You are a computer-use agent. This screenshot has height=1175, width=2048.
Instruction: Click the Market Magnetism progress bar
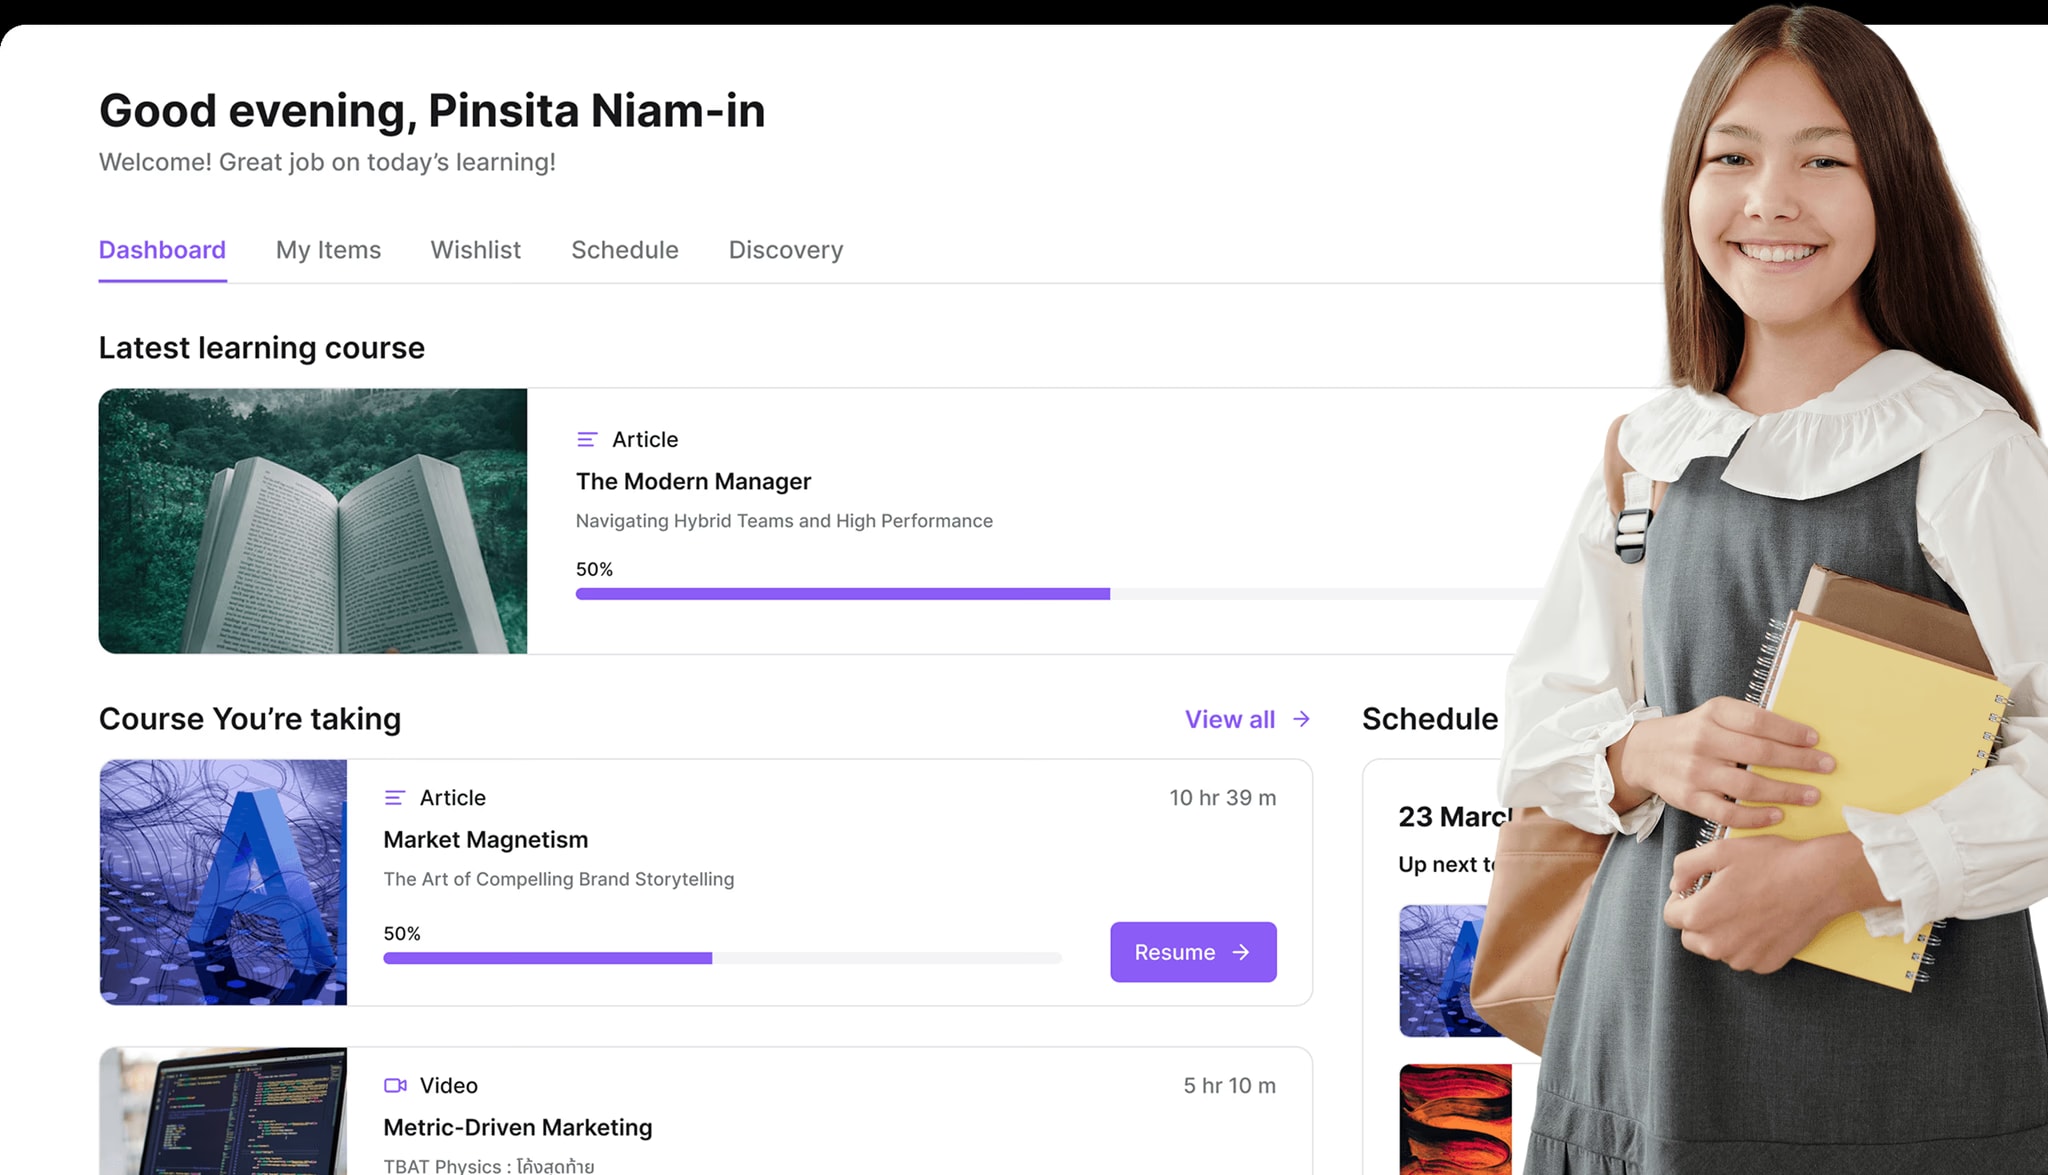click(x=722, y=958)
